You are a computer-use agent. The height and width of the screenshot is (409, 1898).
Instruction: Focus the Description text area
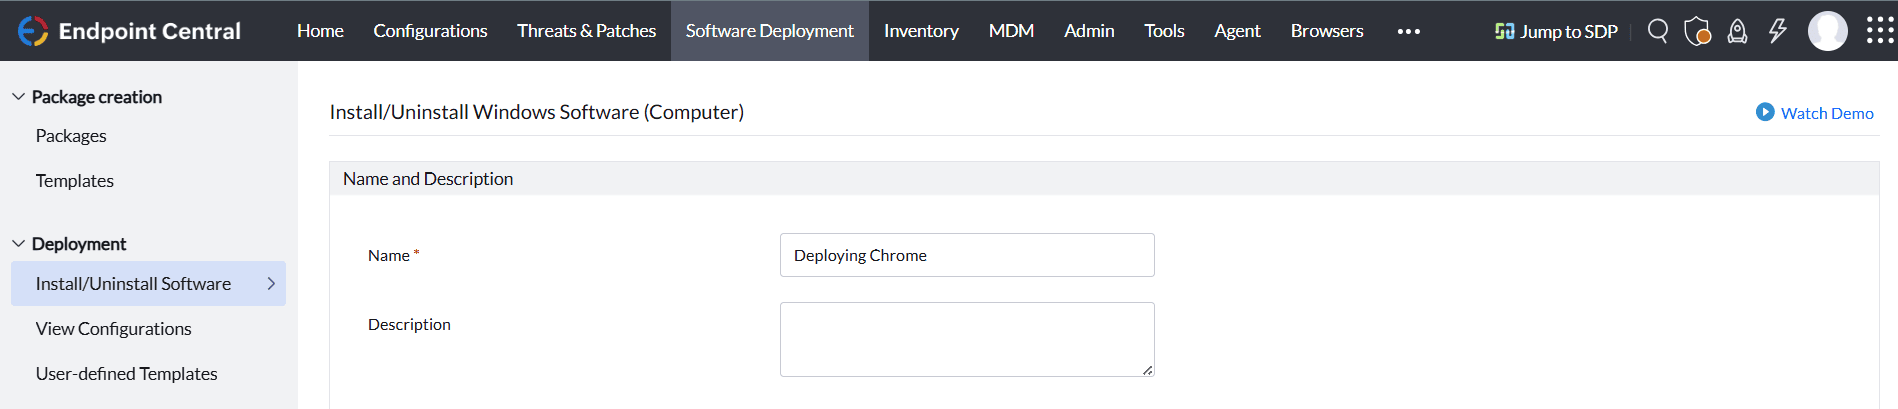coord(966,339)
